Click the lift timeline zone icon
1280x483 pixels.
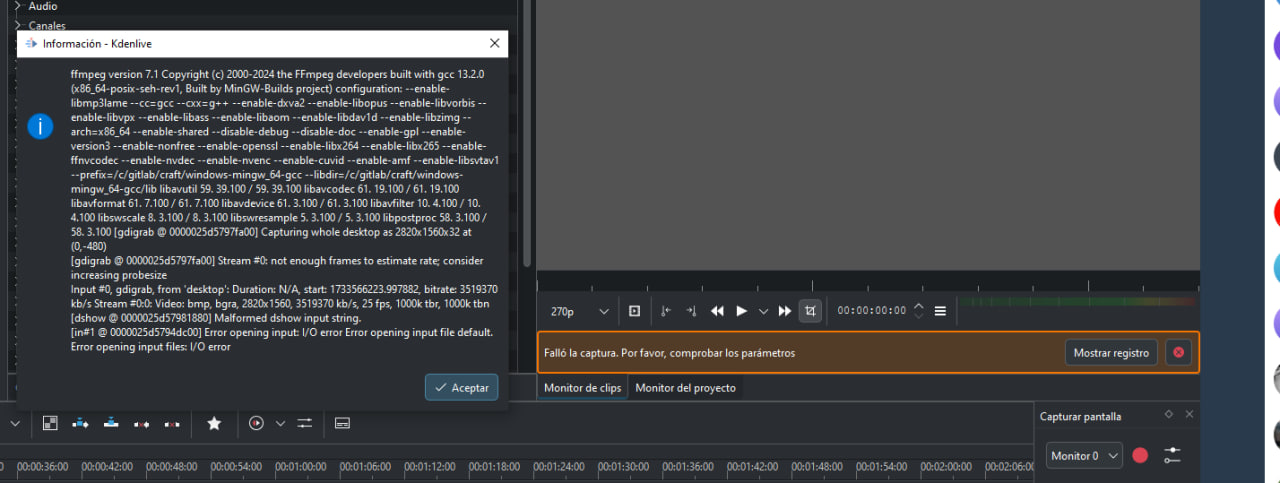coord(171,423)
